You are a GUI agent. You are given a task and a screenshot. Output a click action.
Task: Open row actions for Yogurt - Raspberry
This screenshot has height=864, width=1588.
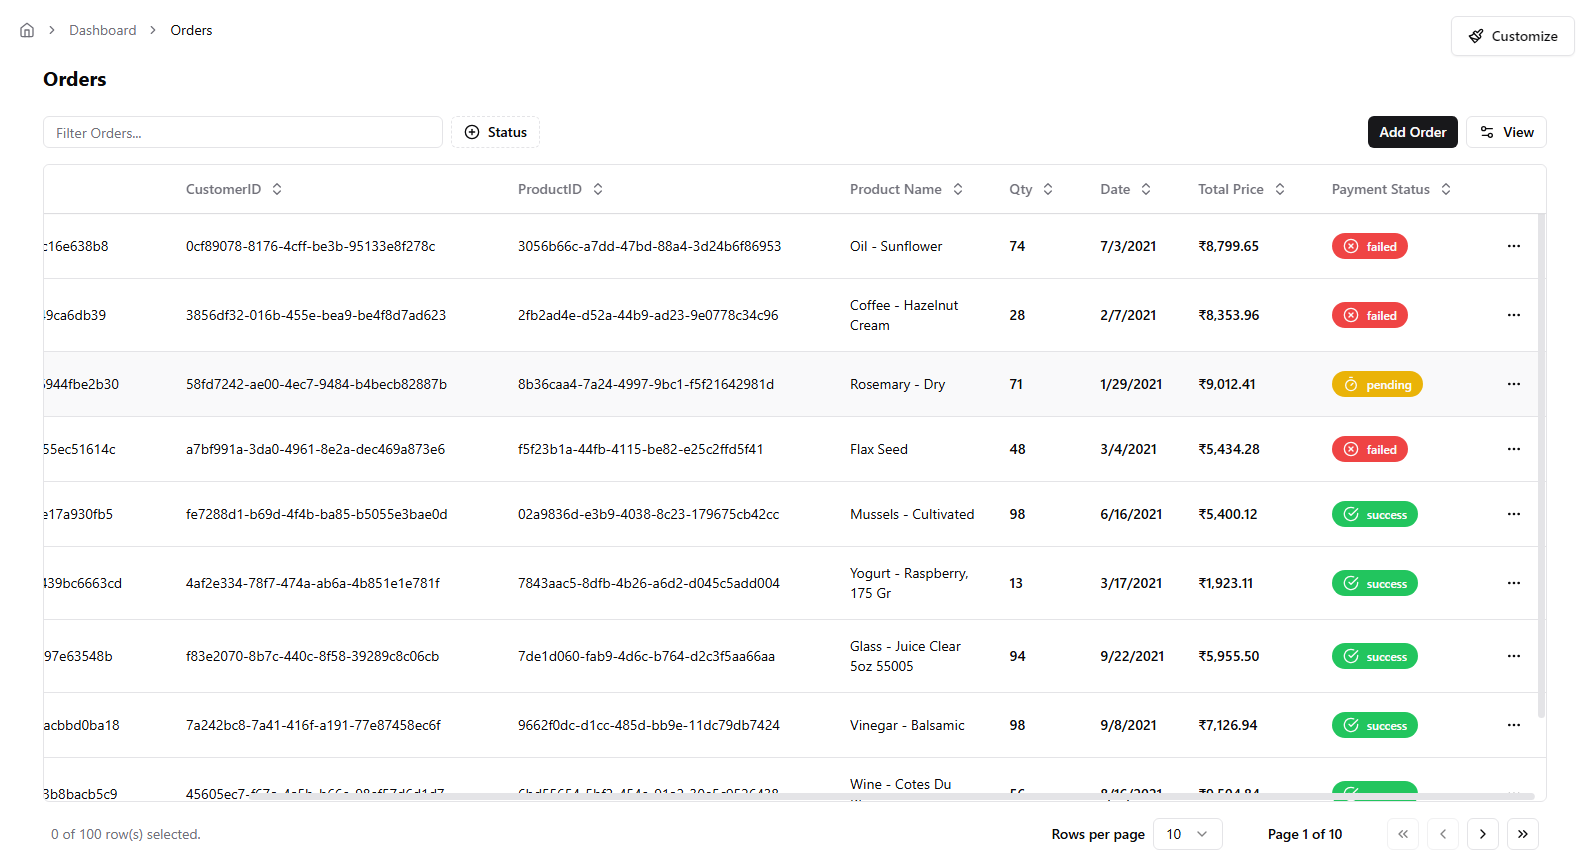[x=1514, y=583]
